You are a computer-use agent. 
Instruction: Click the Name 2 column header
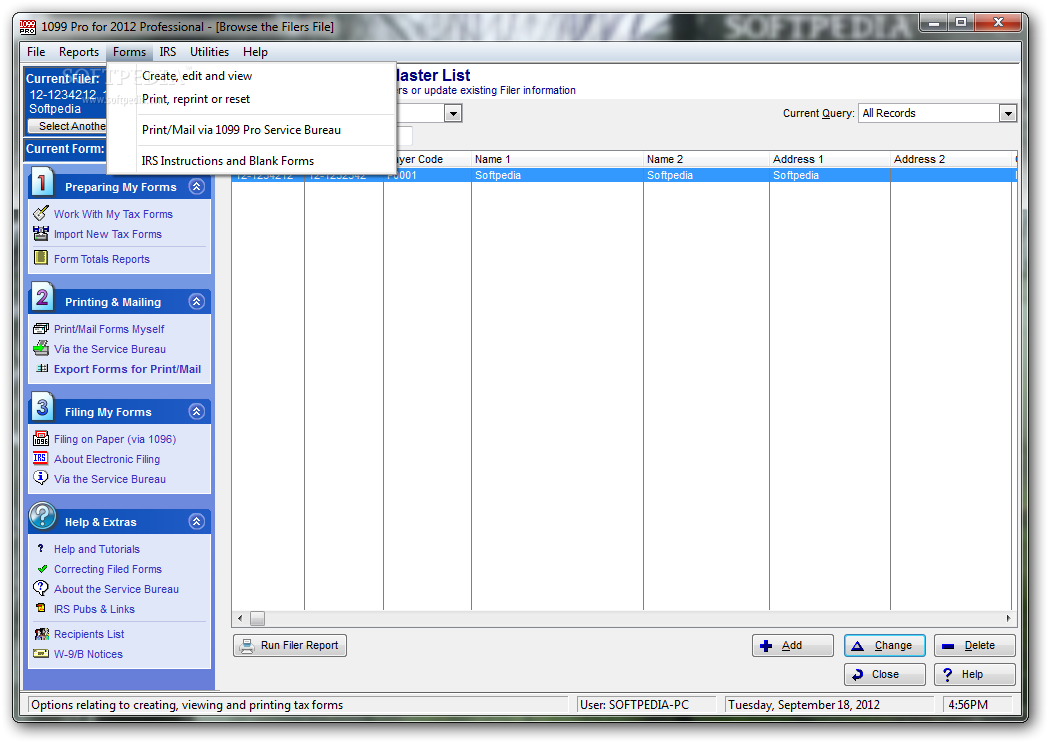(x=706, y=159)
